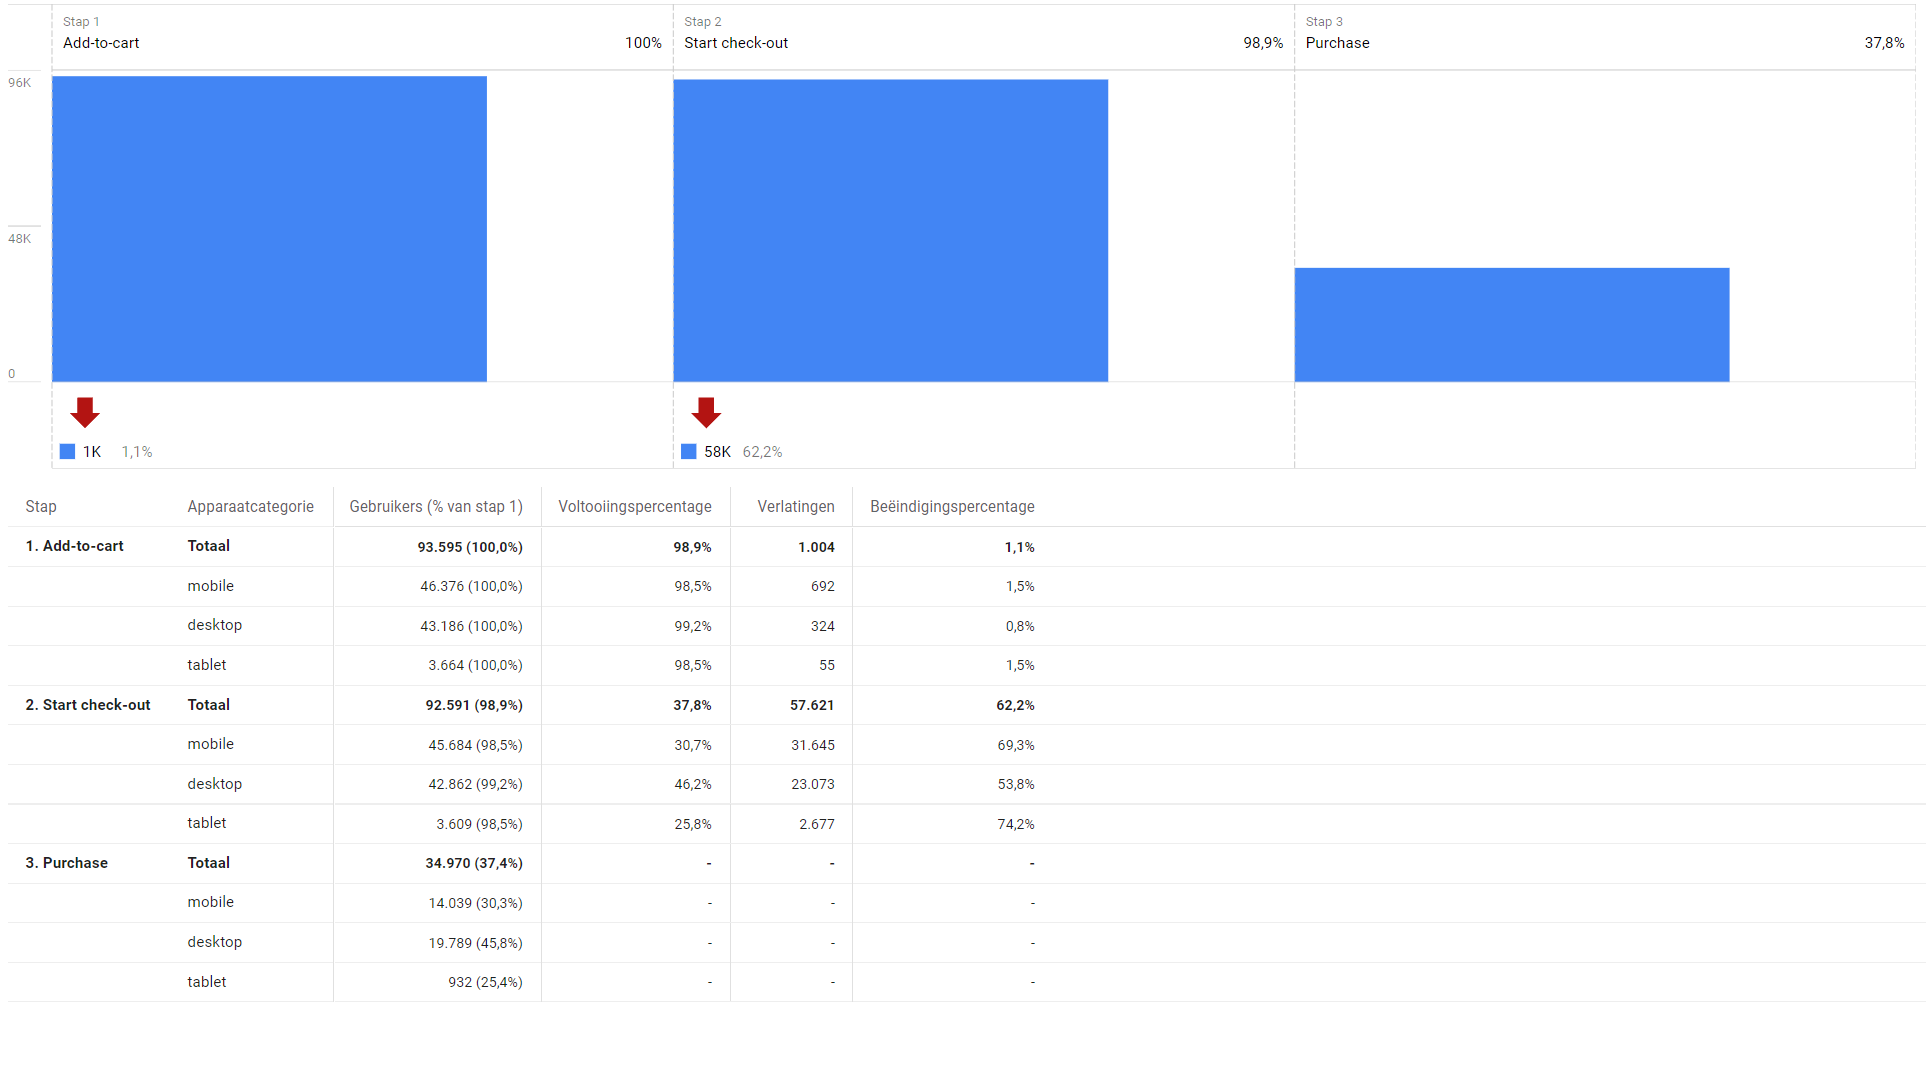1928x1065 pixels.
Task: Click completion rate '25,8%'
Action: tap(693, 824)
